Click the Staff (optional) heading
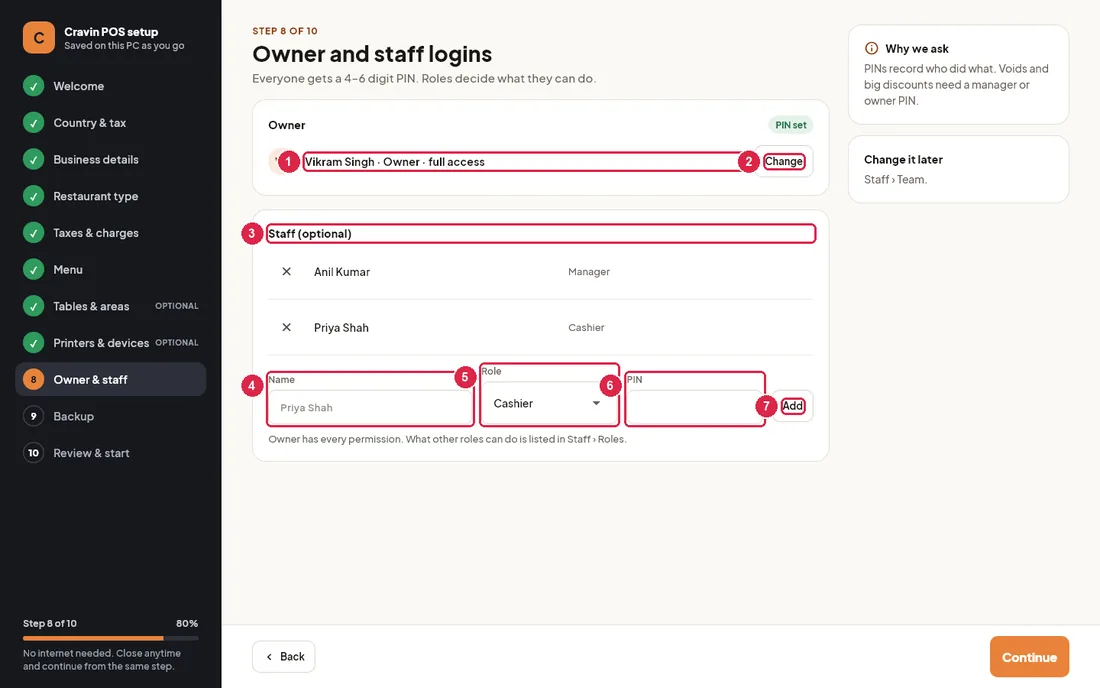Screen dimensions: 1100x688 tap(309, 234)
